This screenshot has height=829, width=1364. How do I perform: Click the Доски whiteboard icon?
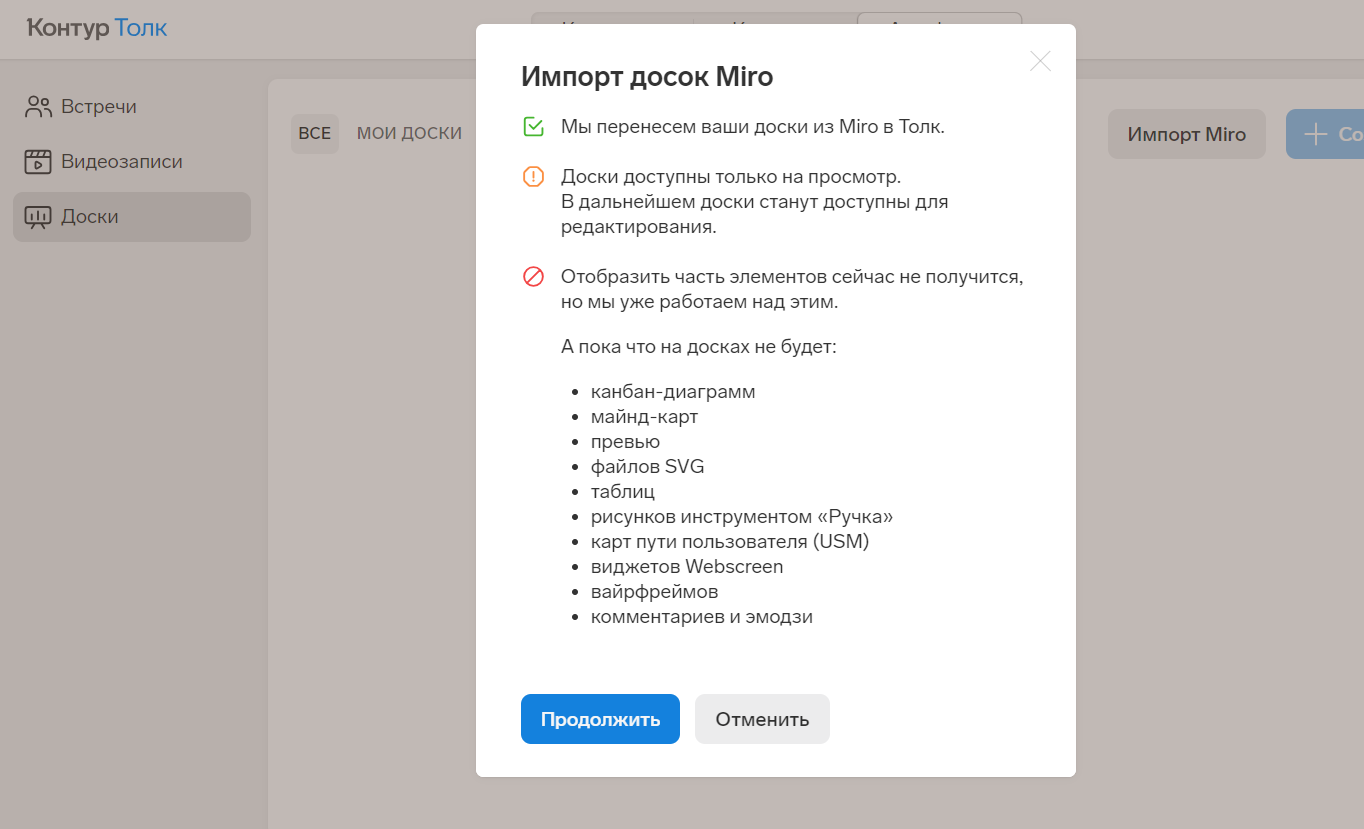[38, 217]
